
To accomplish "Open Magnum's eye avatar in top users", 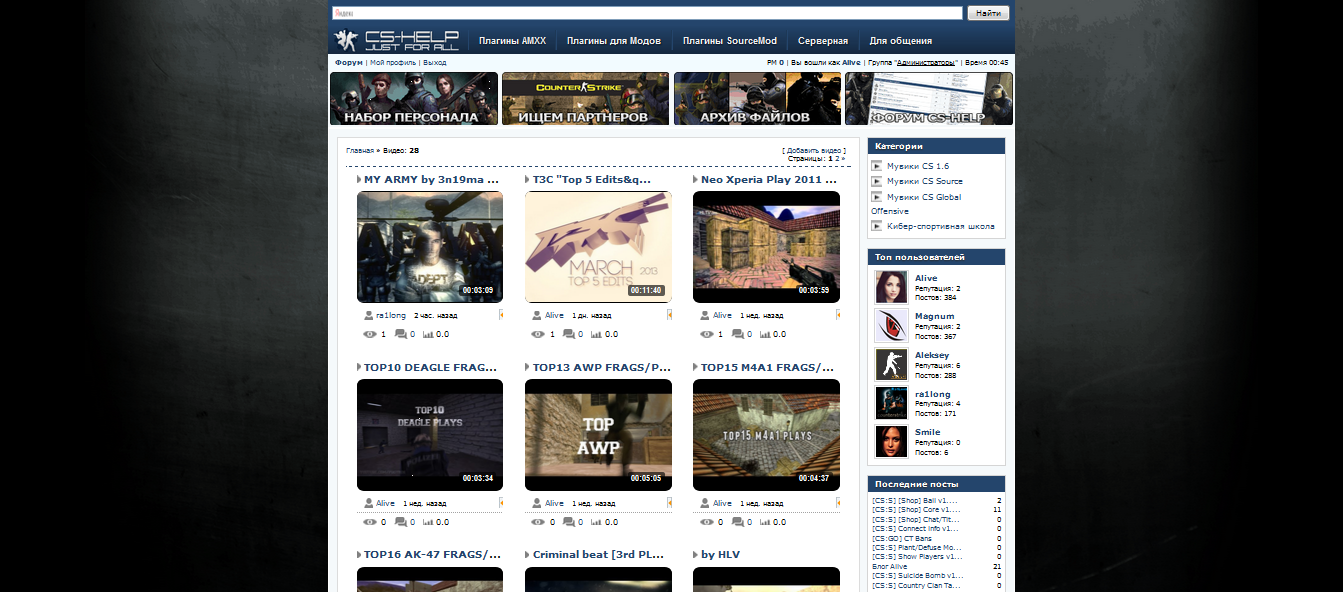I will [891, 326].
